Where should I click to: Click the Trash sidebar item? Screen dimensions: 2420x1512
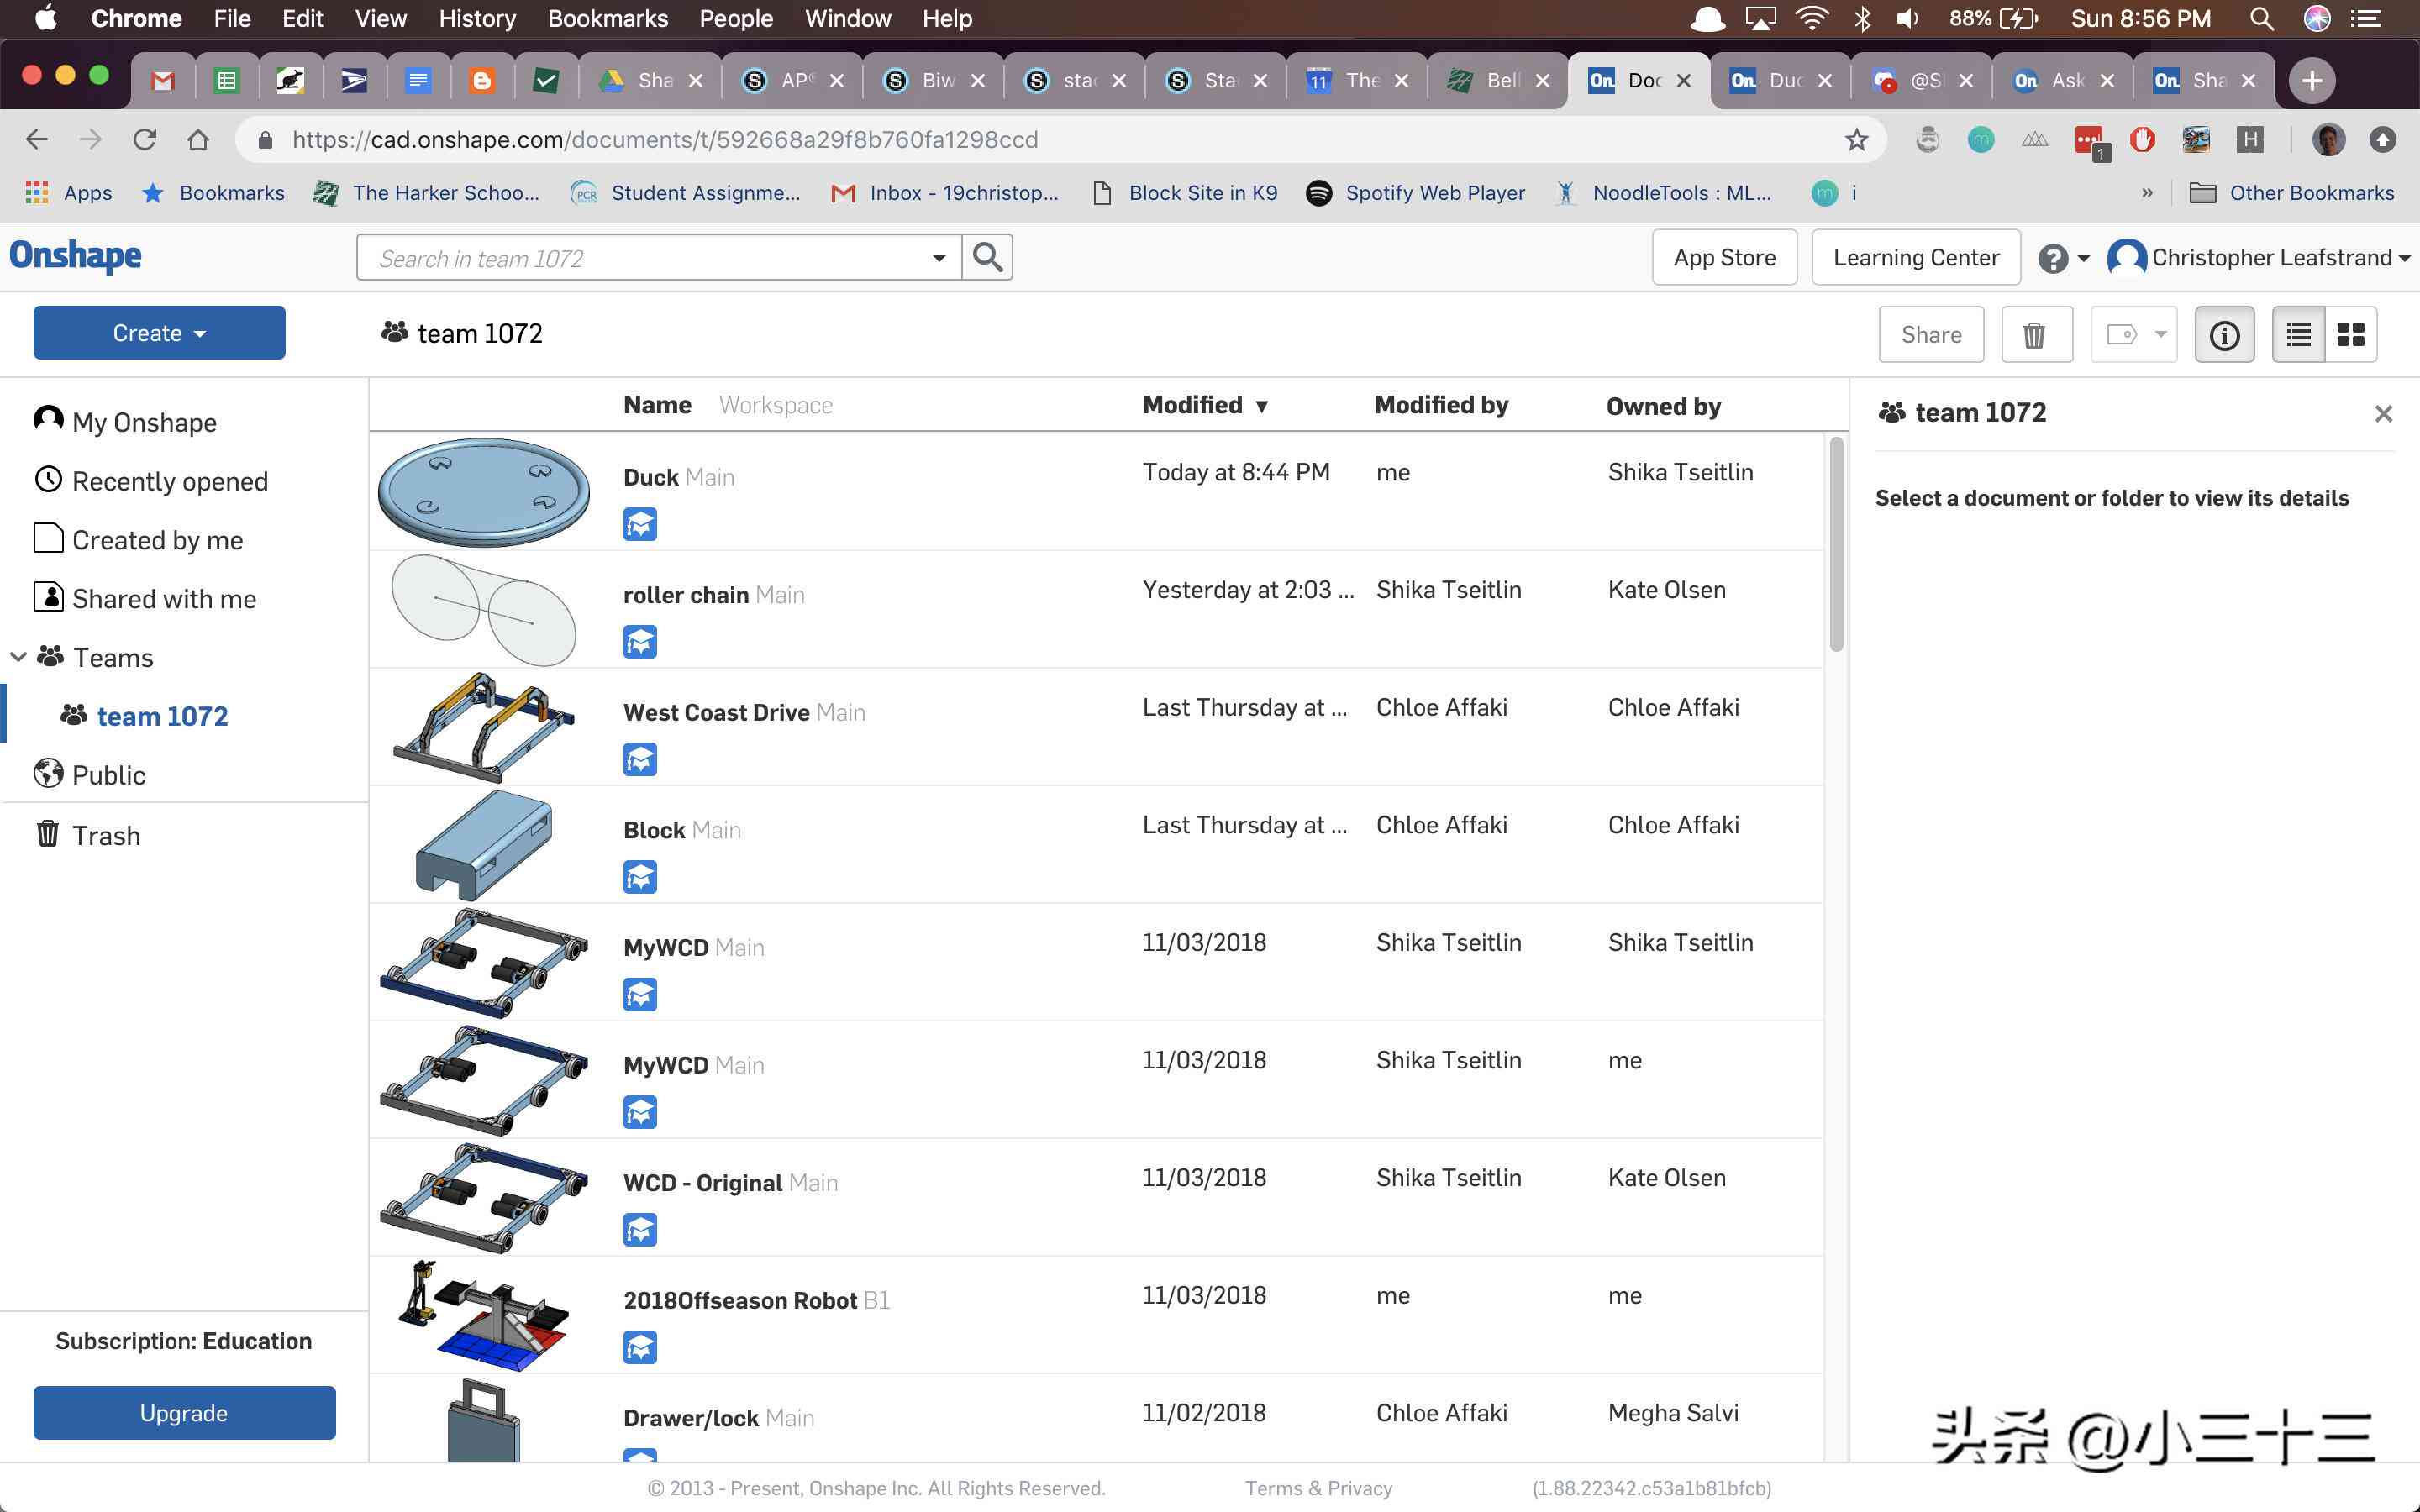pyautogui.click(x=103, y=834)
